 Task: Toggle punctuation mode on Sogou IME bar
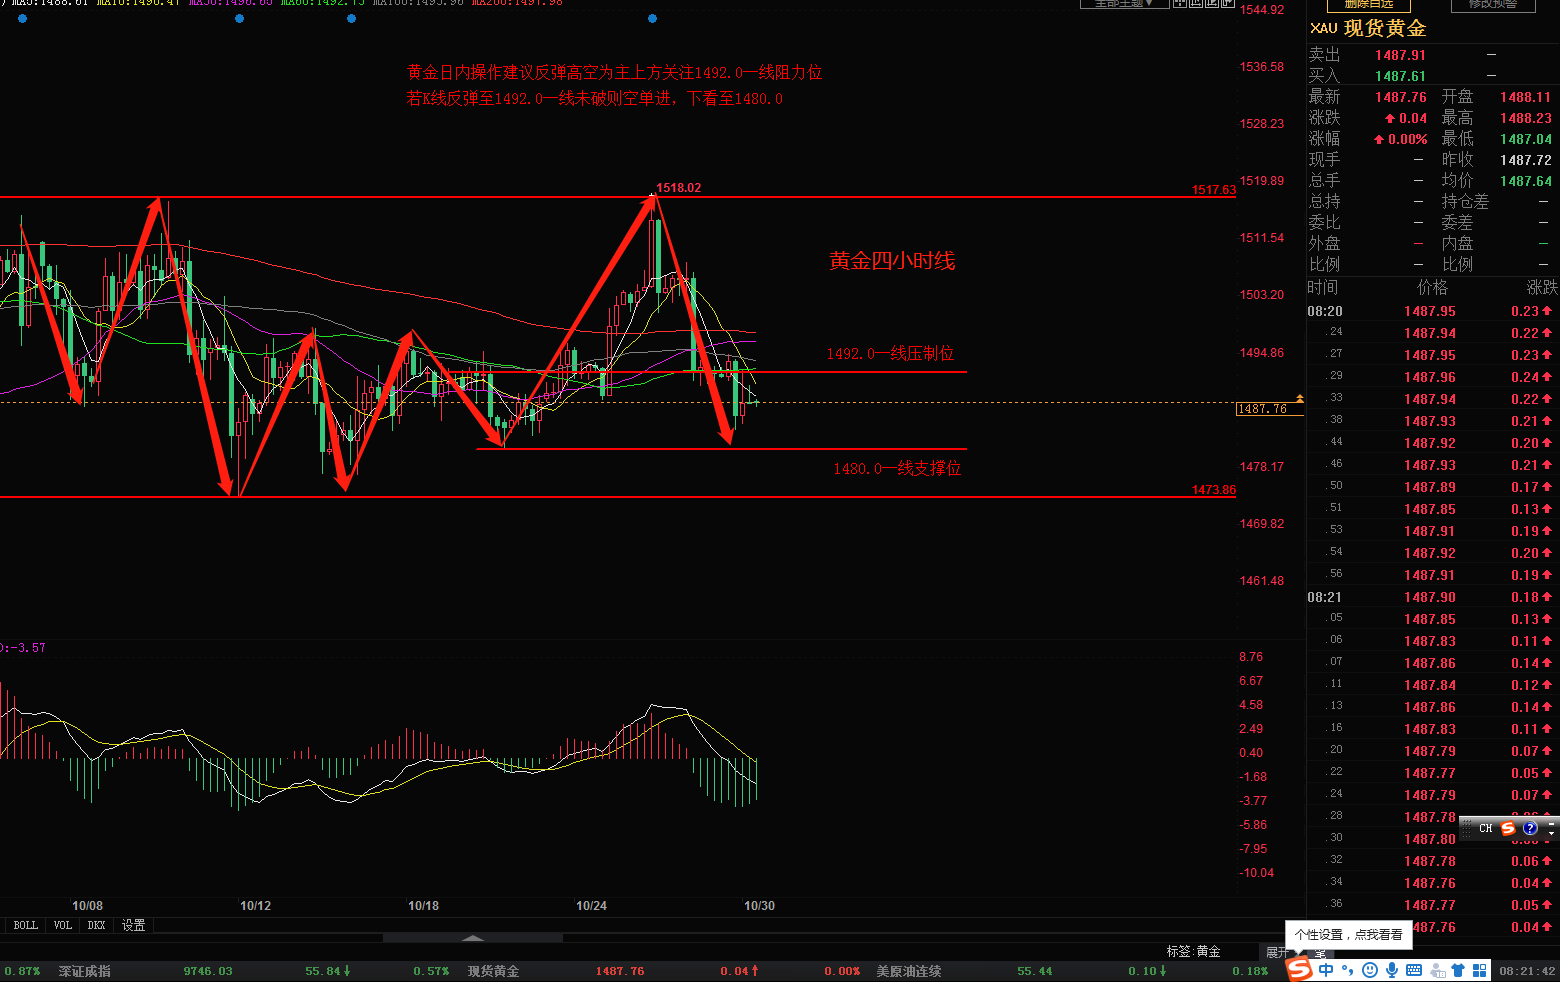(1347, 970)
